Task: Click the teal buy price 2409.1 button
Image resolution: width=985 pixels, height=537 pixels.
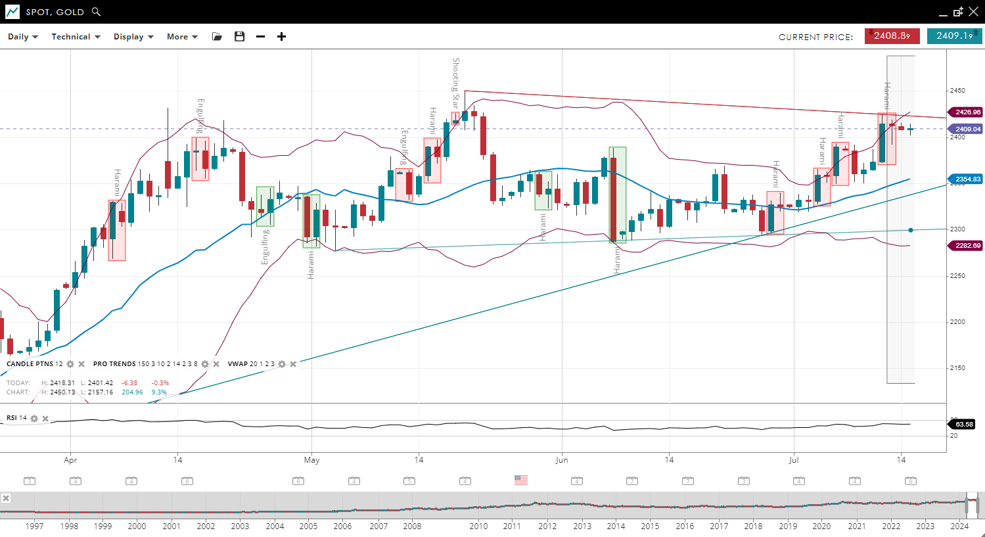Action: click(953, 36)
